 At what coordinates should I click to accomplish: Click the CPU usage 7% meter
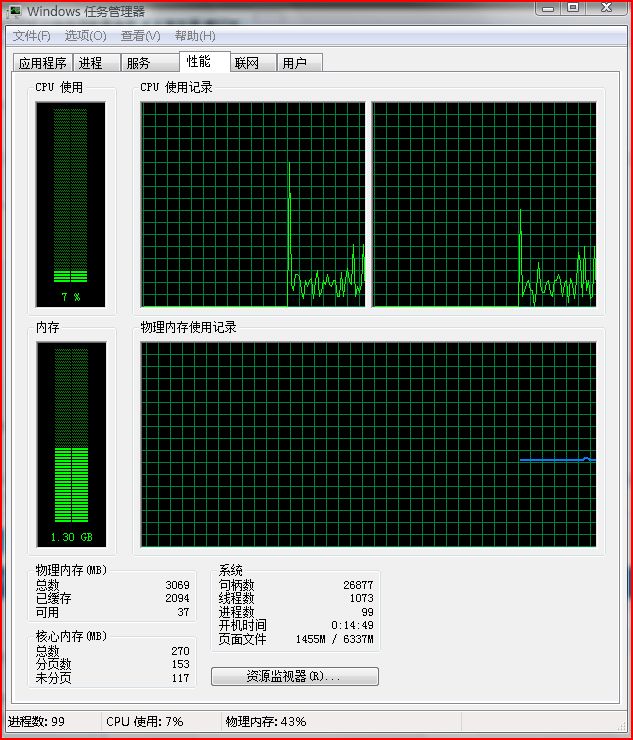coord(71,204)
